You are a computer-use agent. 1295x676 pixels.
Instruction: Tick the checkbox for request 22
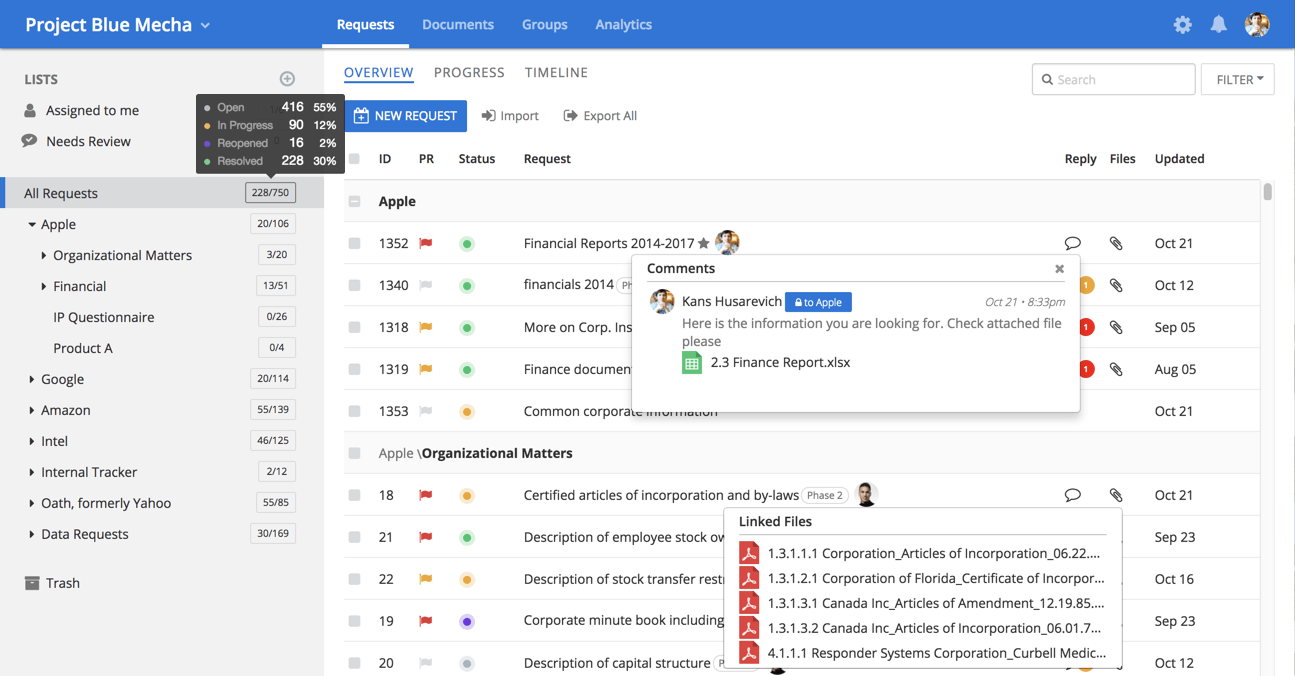(x=355, y=579)
